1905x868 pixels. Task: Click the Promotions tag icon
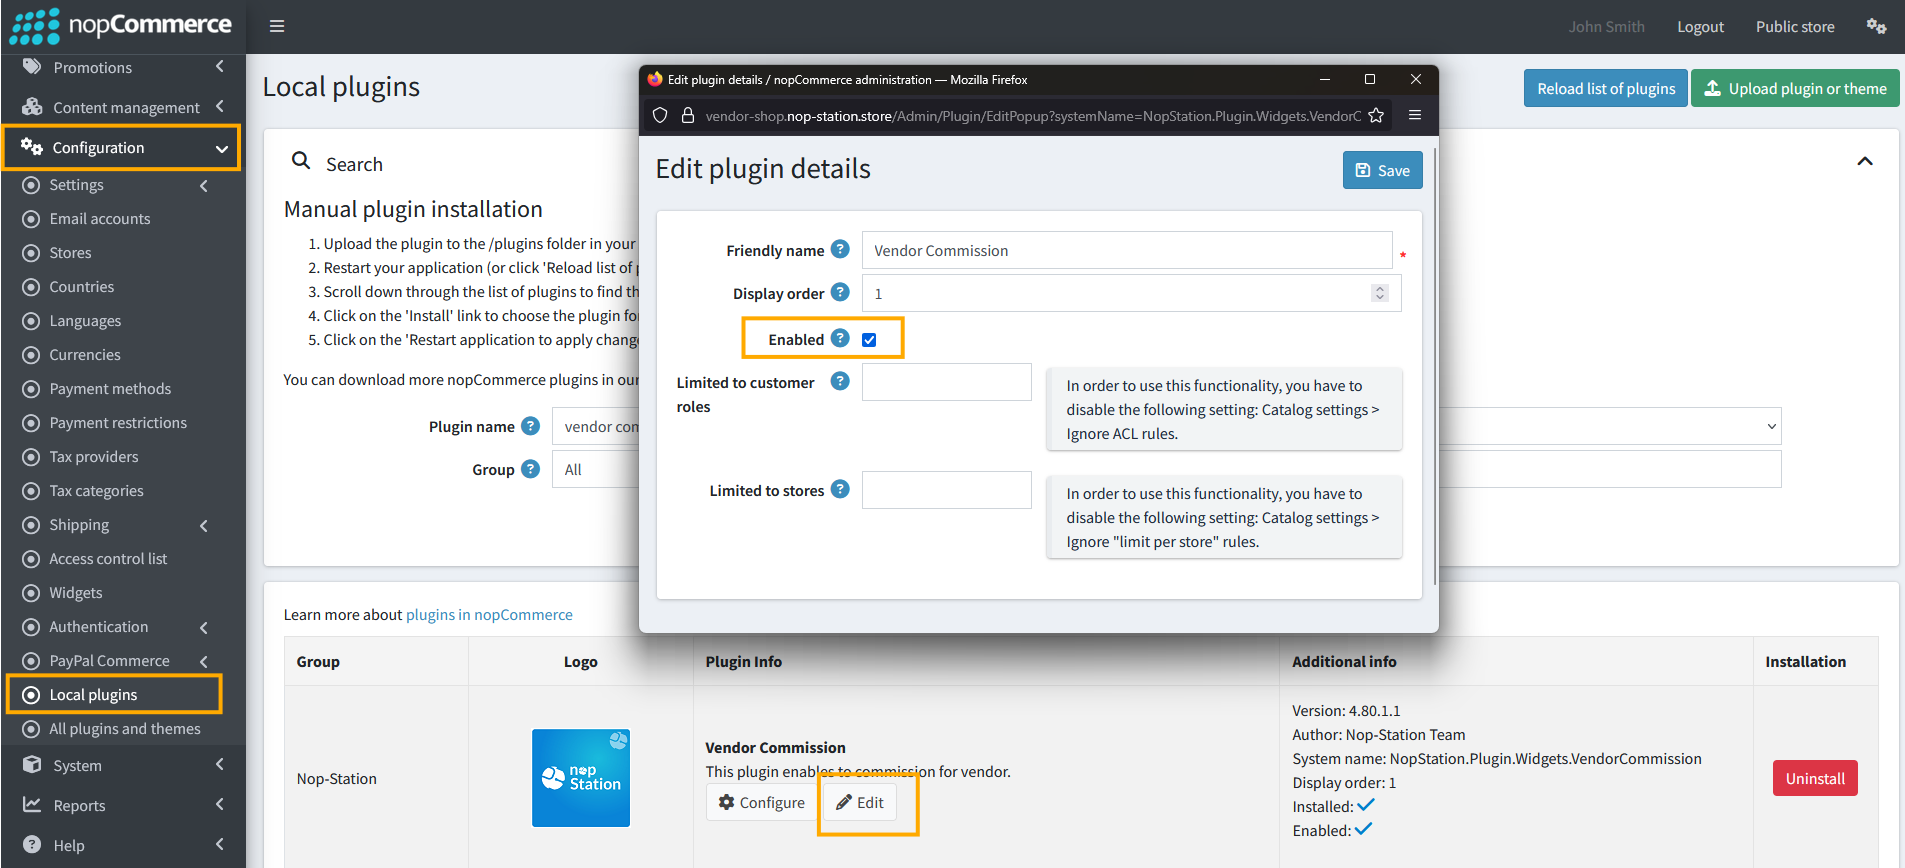point(32,67)
